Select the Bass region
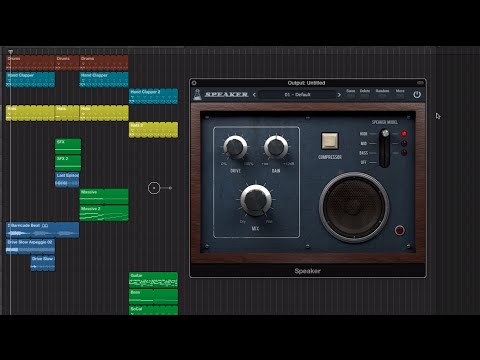Viewport: 480px width, 360px height. (153, 296)
